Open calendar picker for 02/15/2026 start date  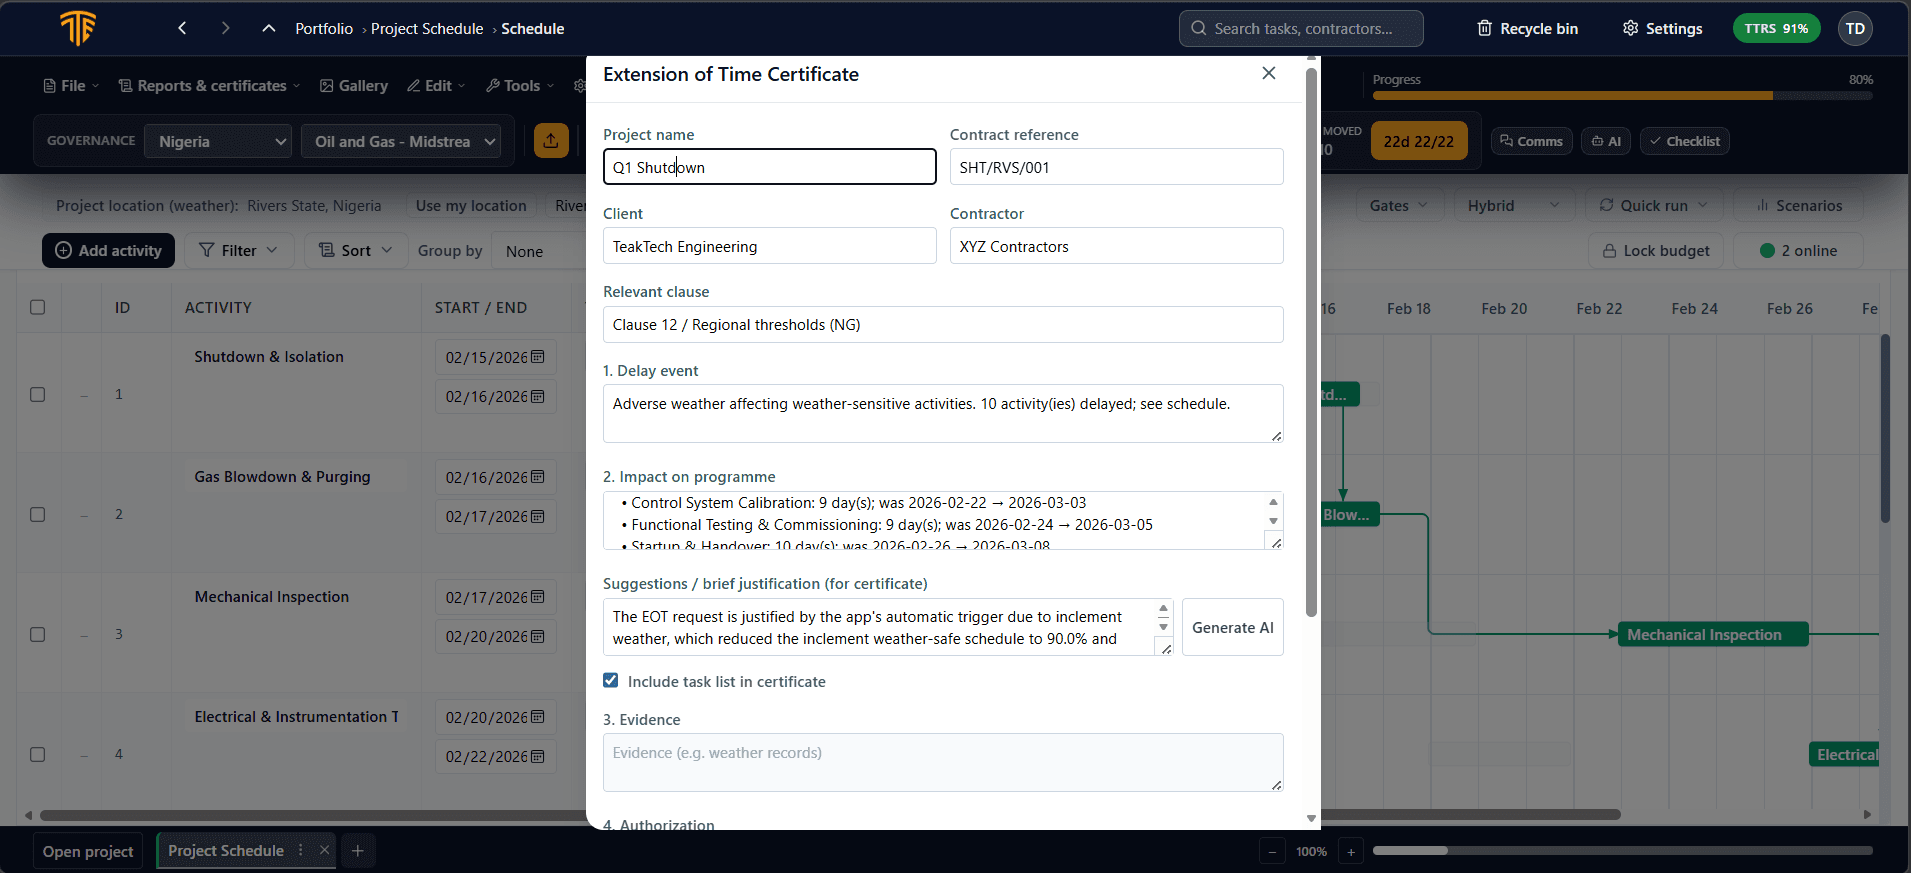pos(538,357)
